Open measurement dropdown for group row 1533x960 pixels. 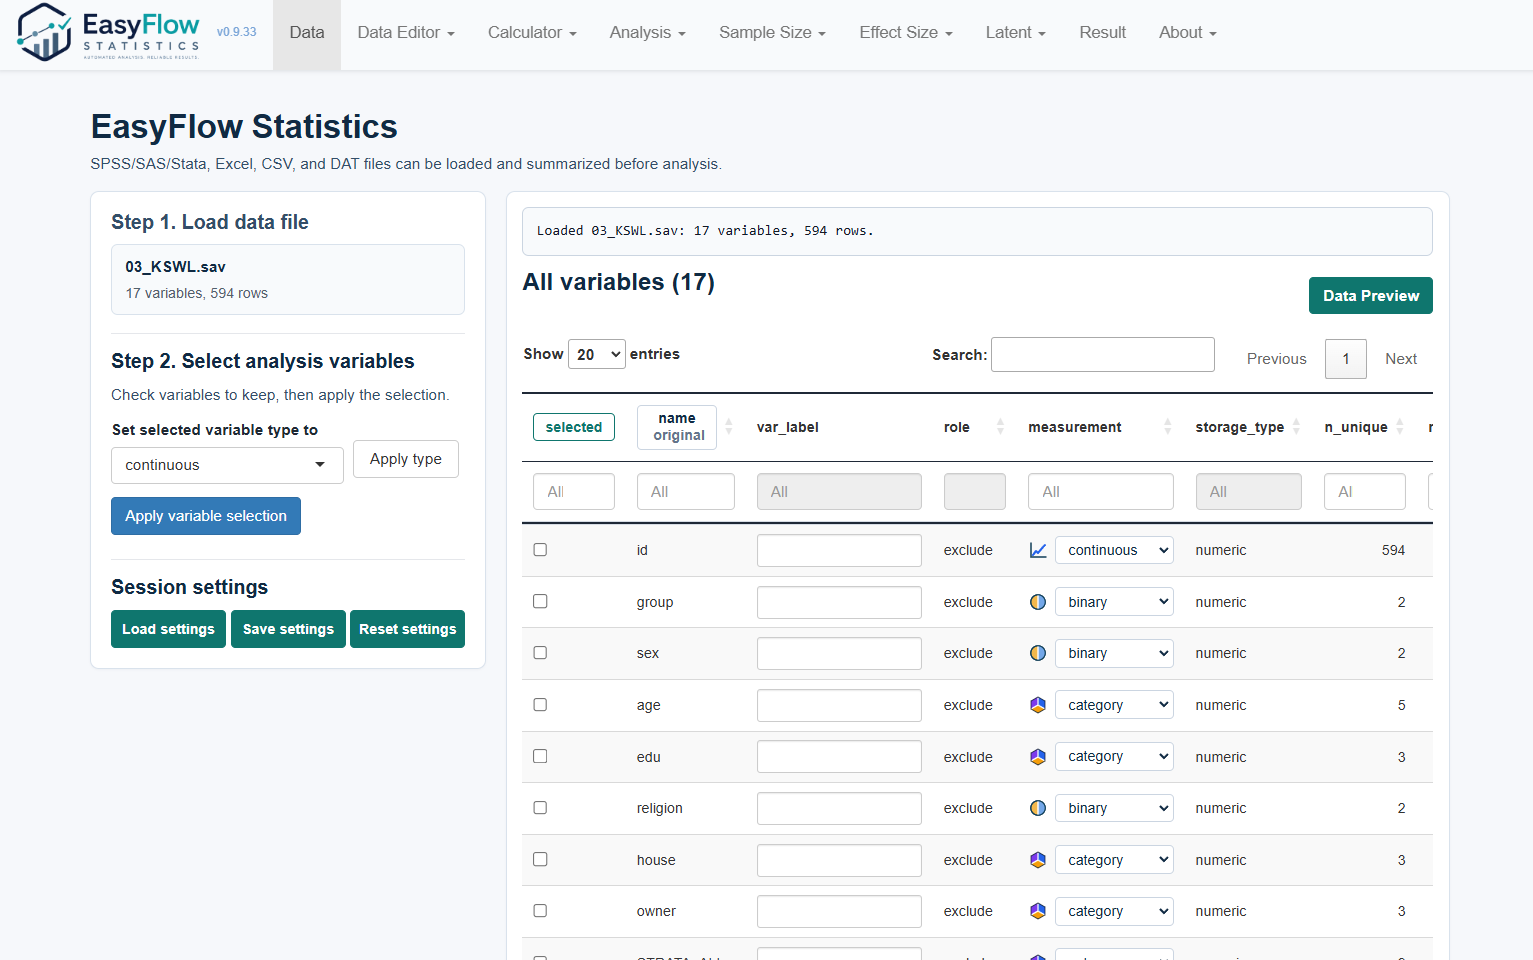pos(1114,602)
